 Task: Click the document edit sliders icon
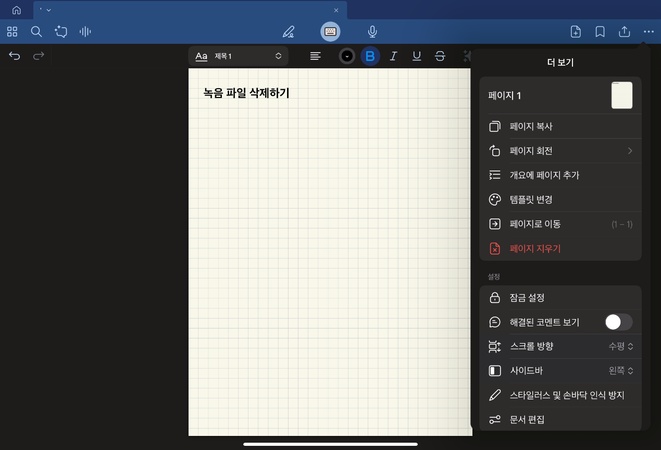tap(495, 420)
